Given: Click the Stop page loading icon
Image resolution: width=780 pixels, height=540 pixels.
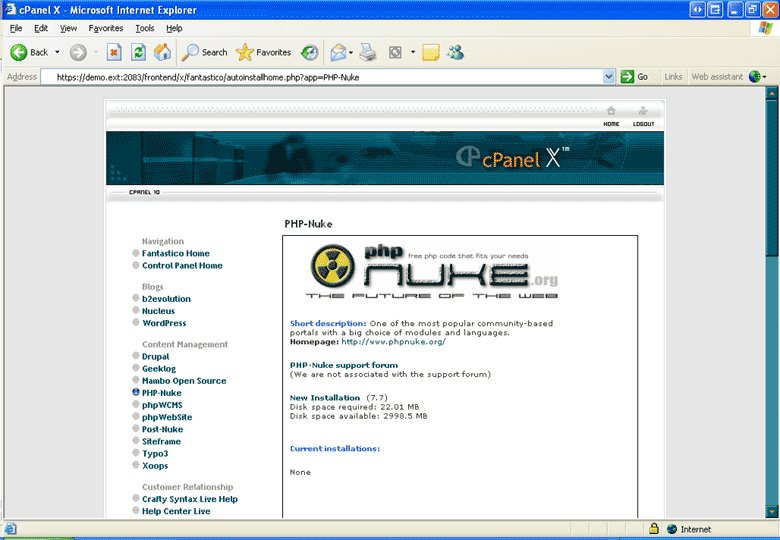Looking at the screenshot, I should point(114,52).
